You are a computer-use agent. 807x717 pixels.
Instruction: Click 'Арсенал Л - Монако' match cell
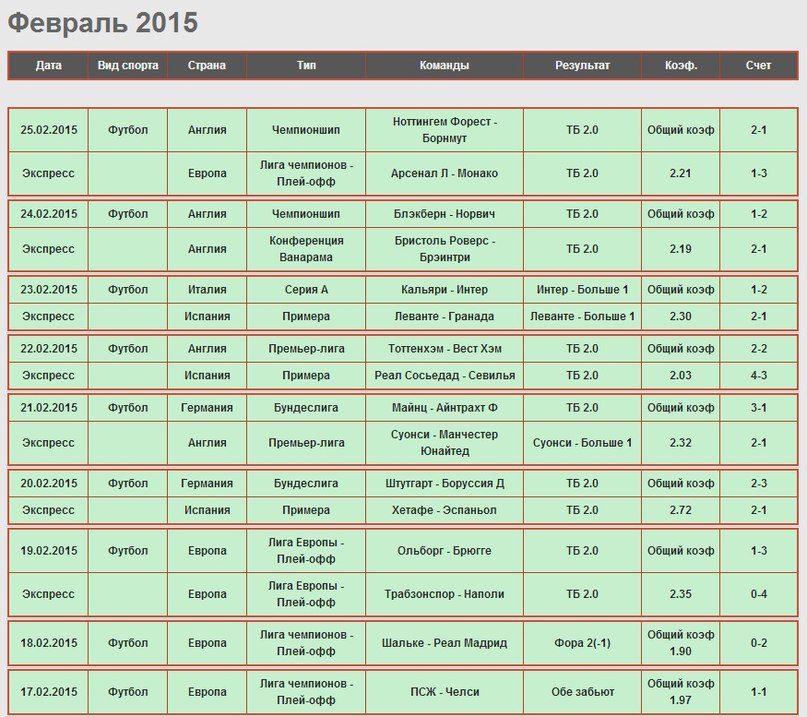click(x=444, y=173)
